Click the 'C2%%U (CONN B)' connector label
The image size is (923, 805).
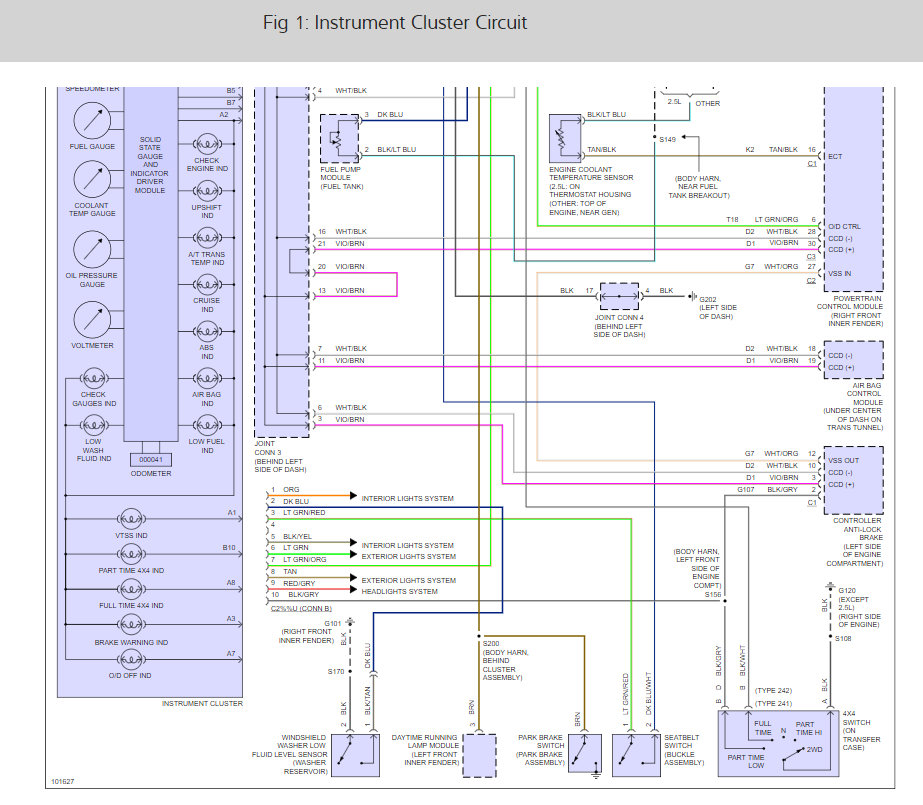301,608
